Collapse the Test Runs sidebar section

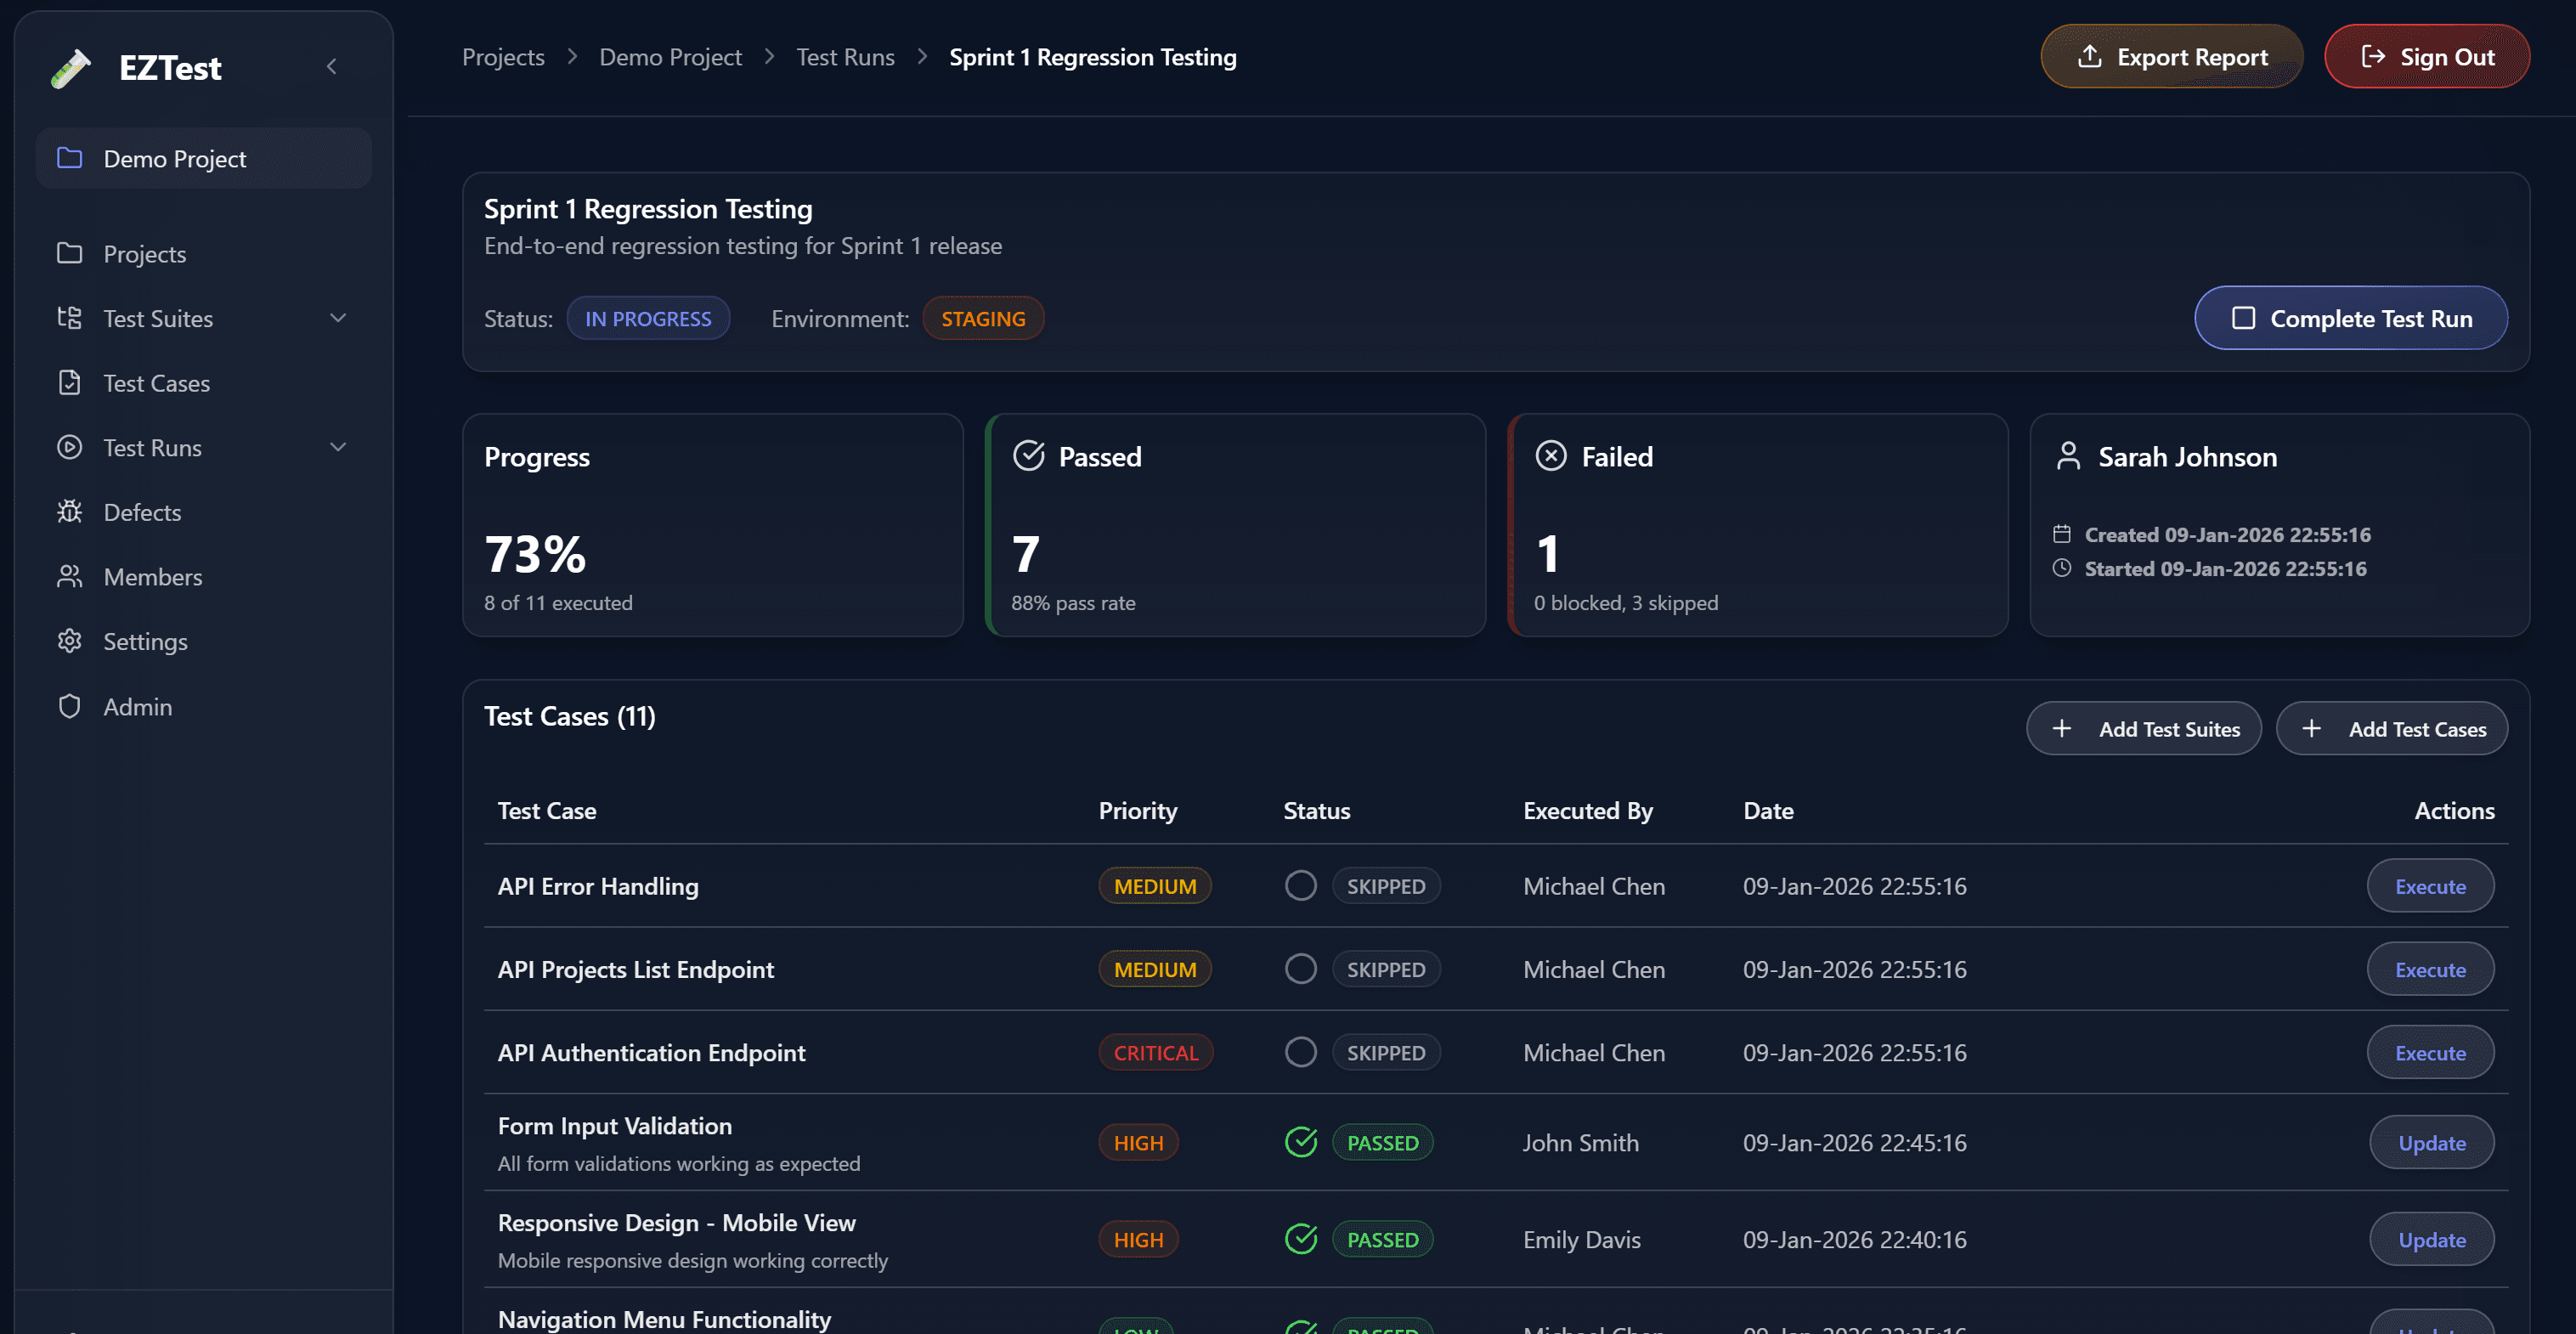(x=338, y=447)
